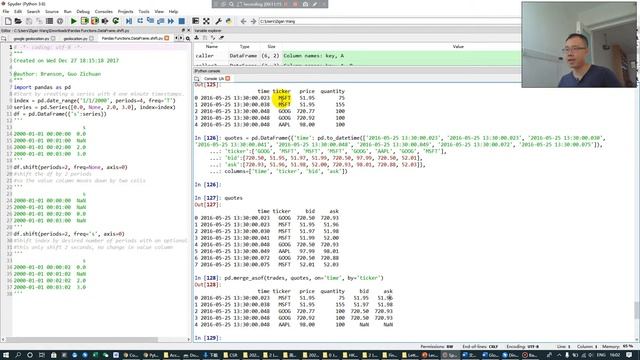
Task: Continue execution debug icon
Action: [171, 21]
